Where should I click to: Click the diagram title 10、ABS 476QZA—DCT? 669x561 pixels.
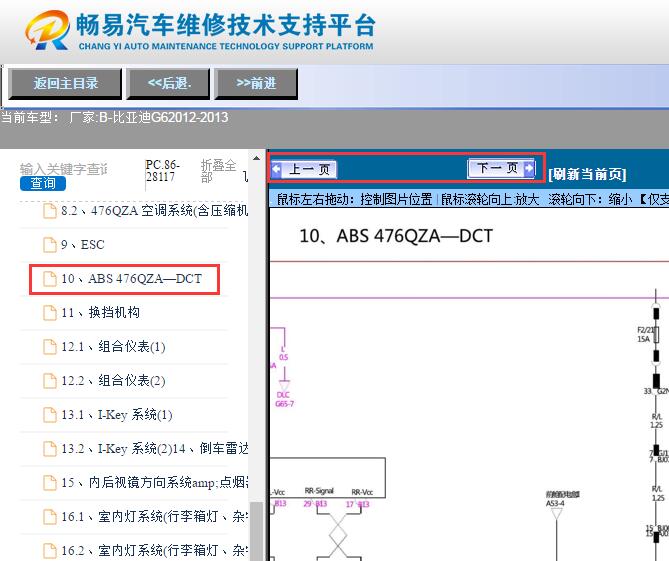396,236
